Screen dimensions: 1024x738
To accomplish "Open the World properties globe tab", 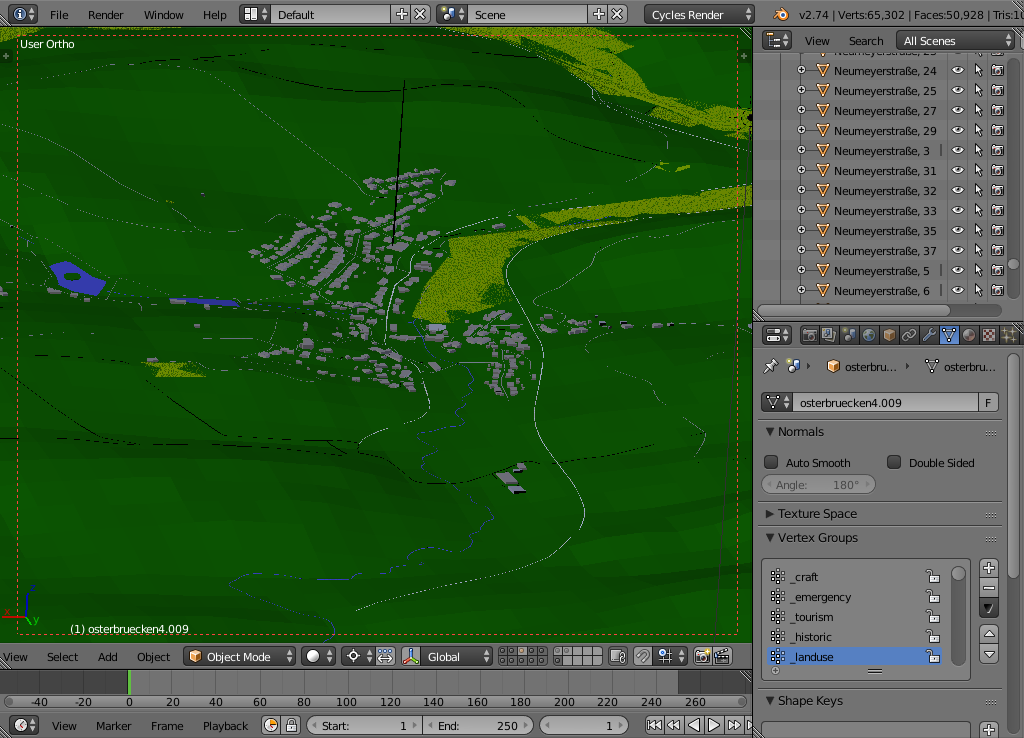I will [869, 336].
